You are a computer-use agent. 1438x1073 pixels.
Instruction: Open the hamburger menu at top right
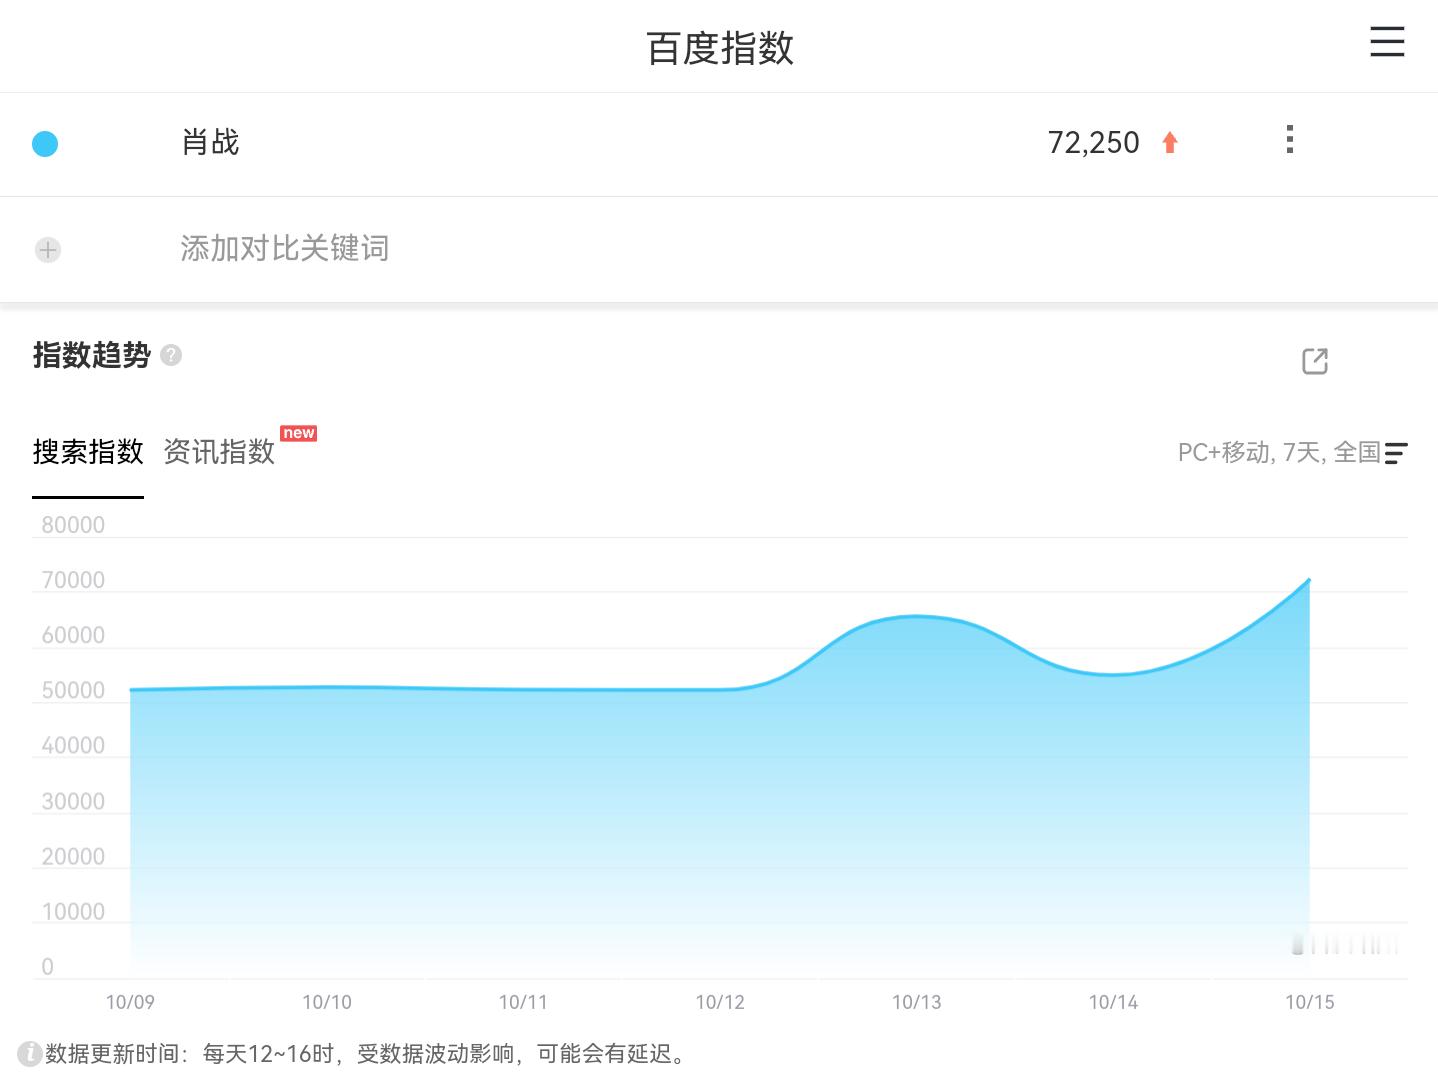[1387, 42]
